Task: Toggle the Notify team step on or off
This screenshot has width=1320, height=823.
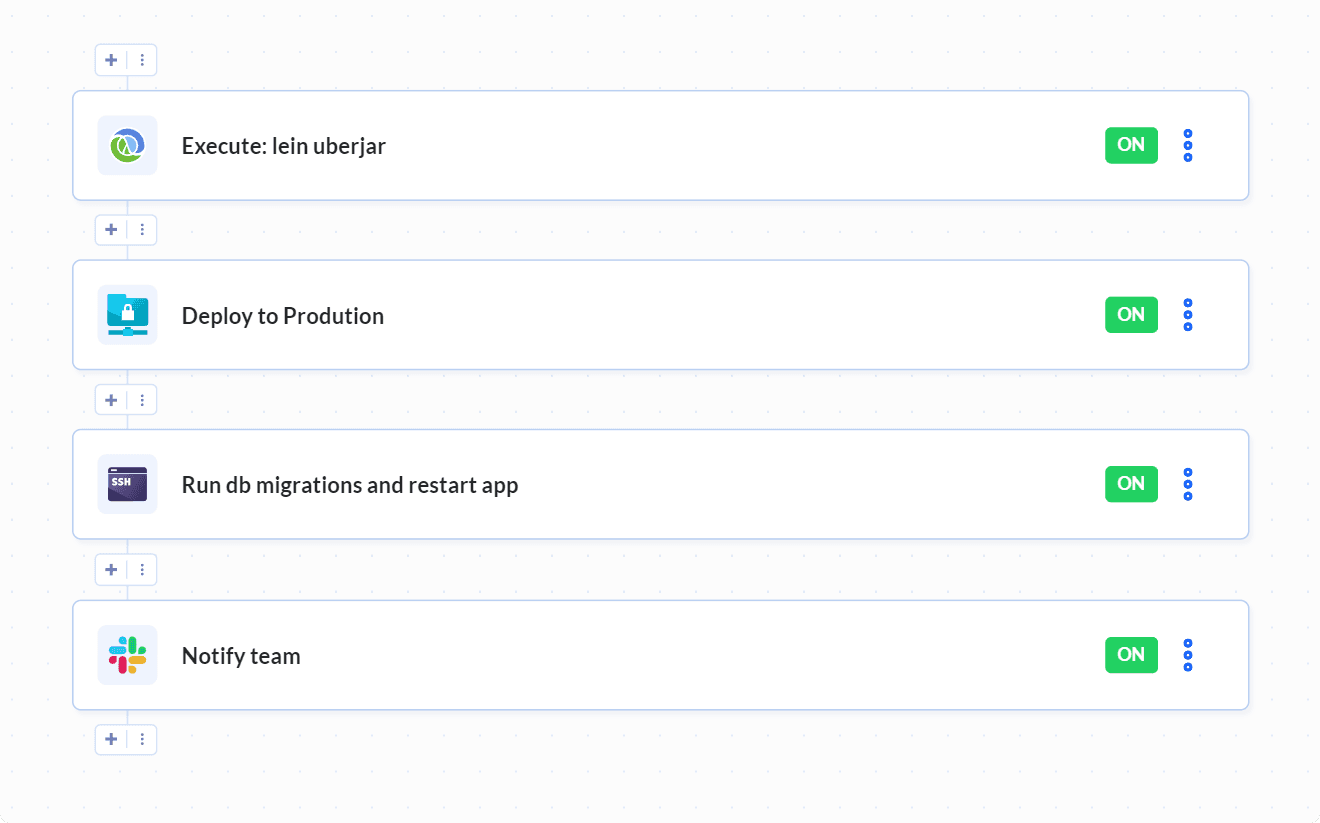Action: 1131,655
